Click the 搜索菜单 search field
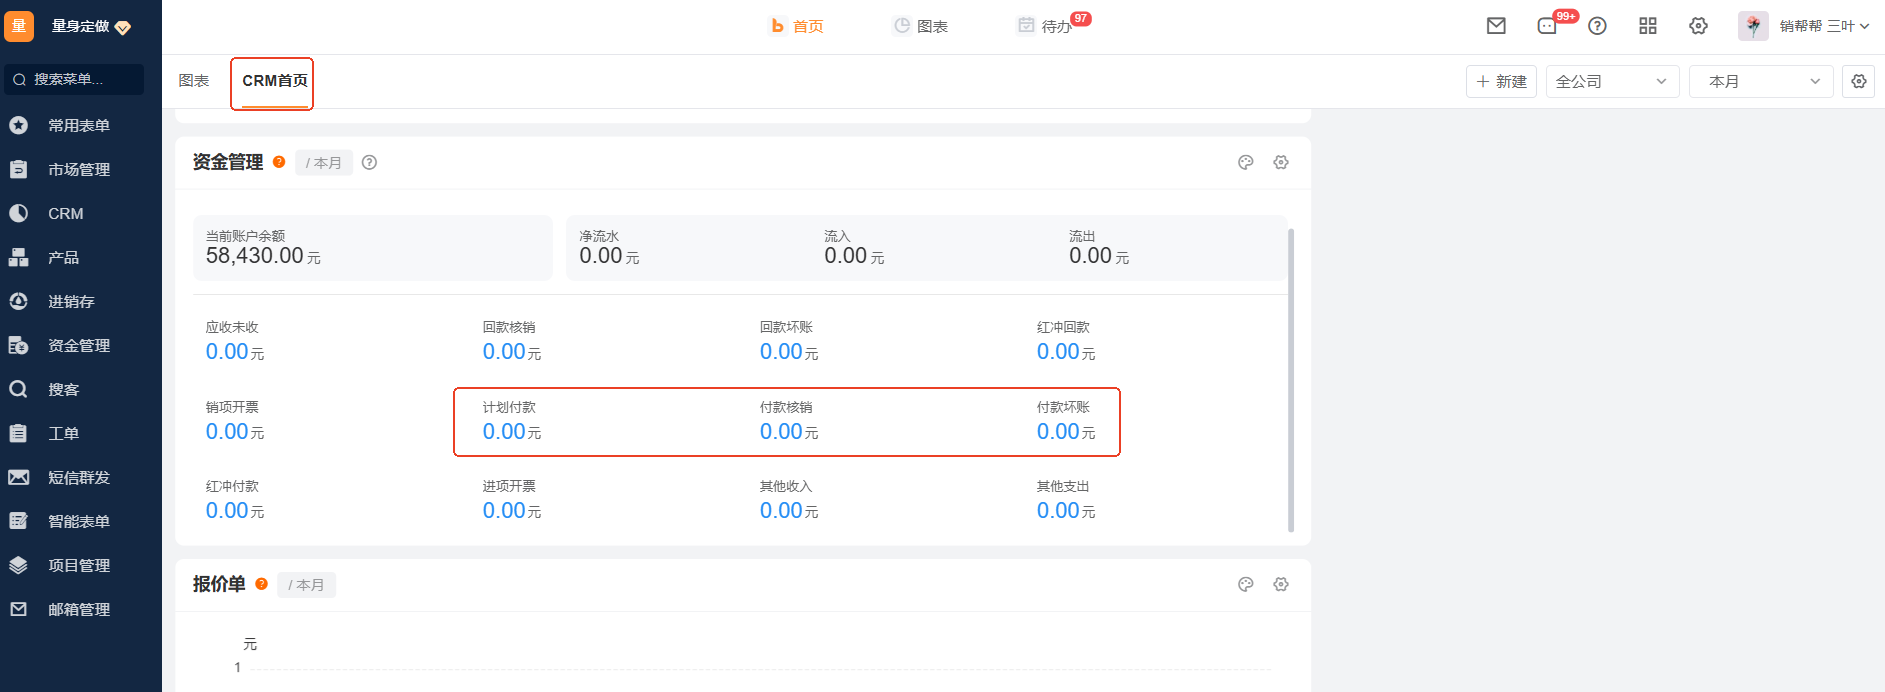This screenshot has height=692, width=1885. [x=75, y=79]
